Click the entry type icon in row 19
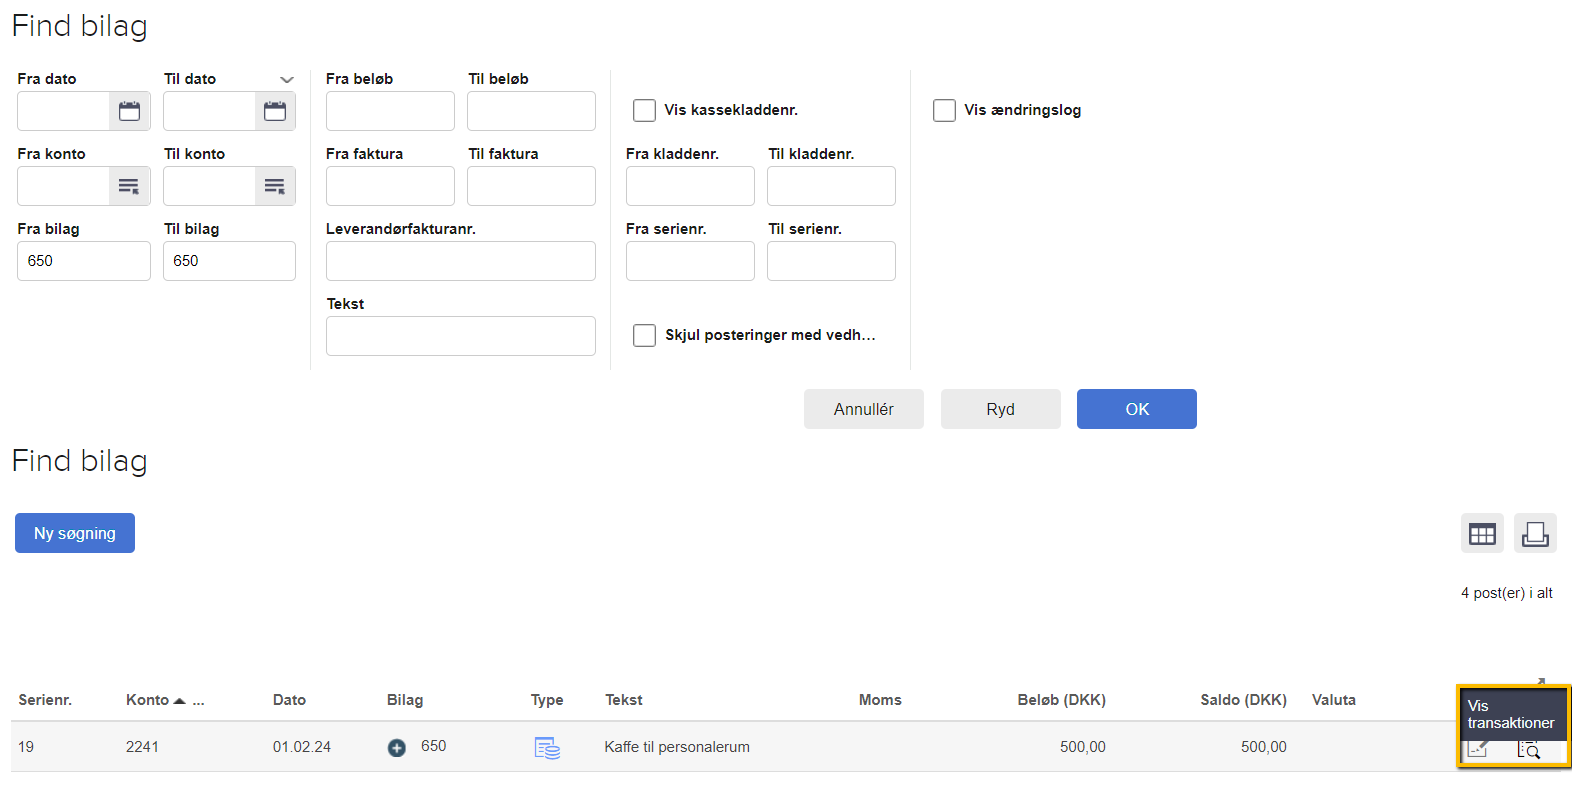This screenshot has width=1572, height=785. pos(547,748)
